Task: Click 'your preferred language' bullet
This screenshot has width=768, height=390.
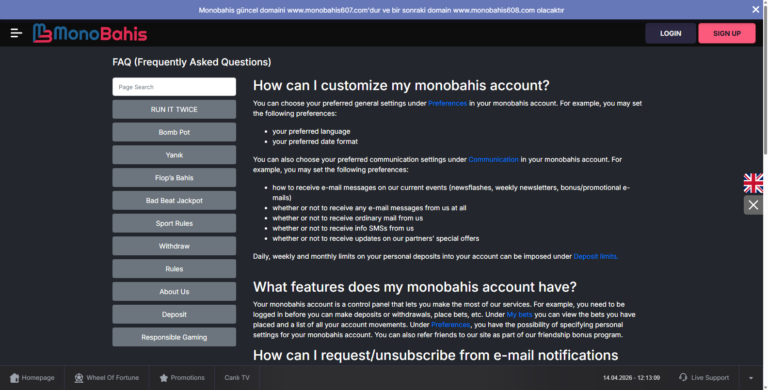Action: [x=312, y=131]
